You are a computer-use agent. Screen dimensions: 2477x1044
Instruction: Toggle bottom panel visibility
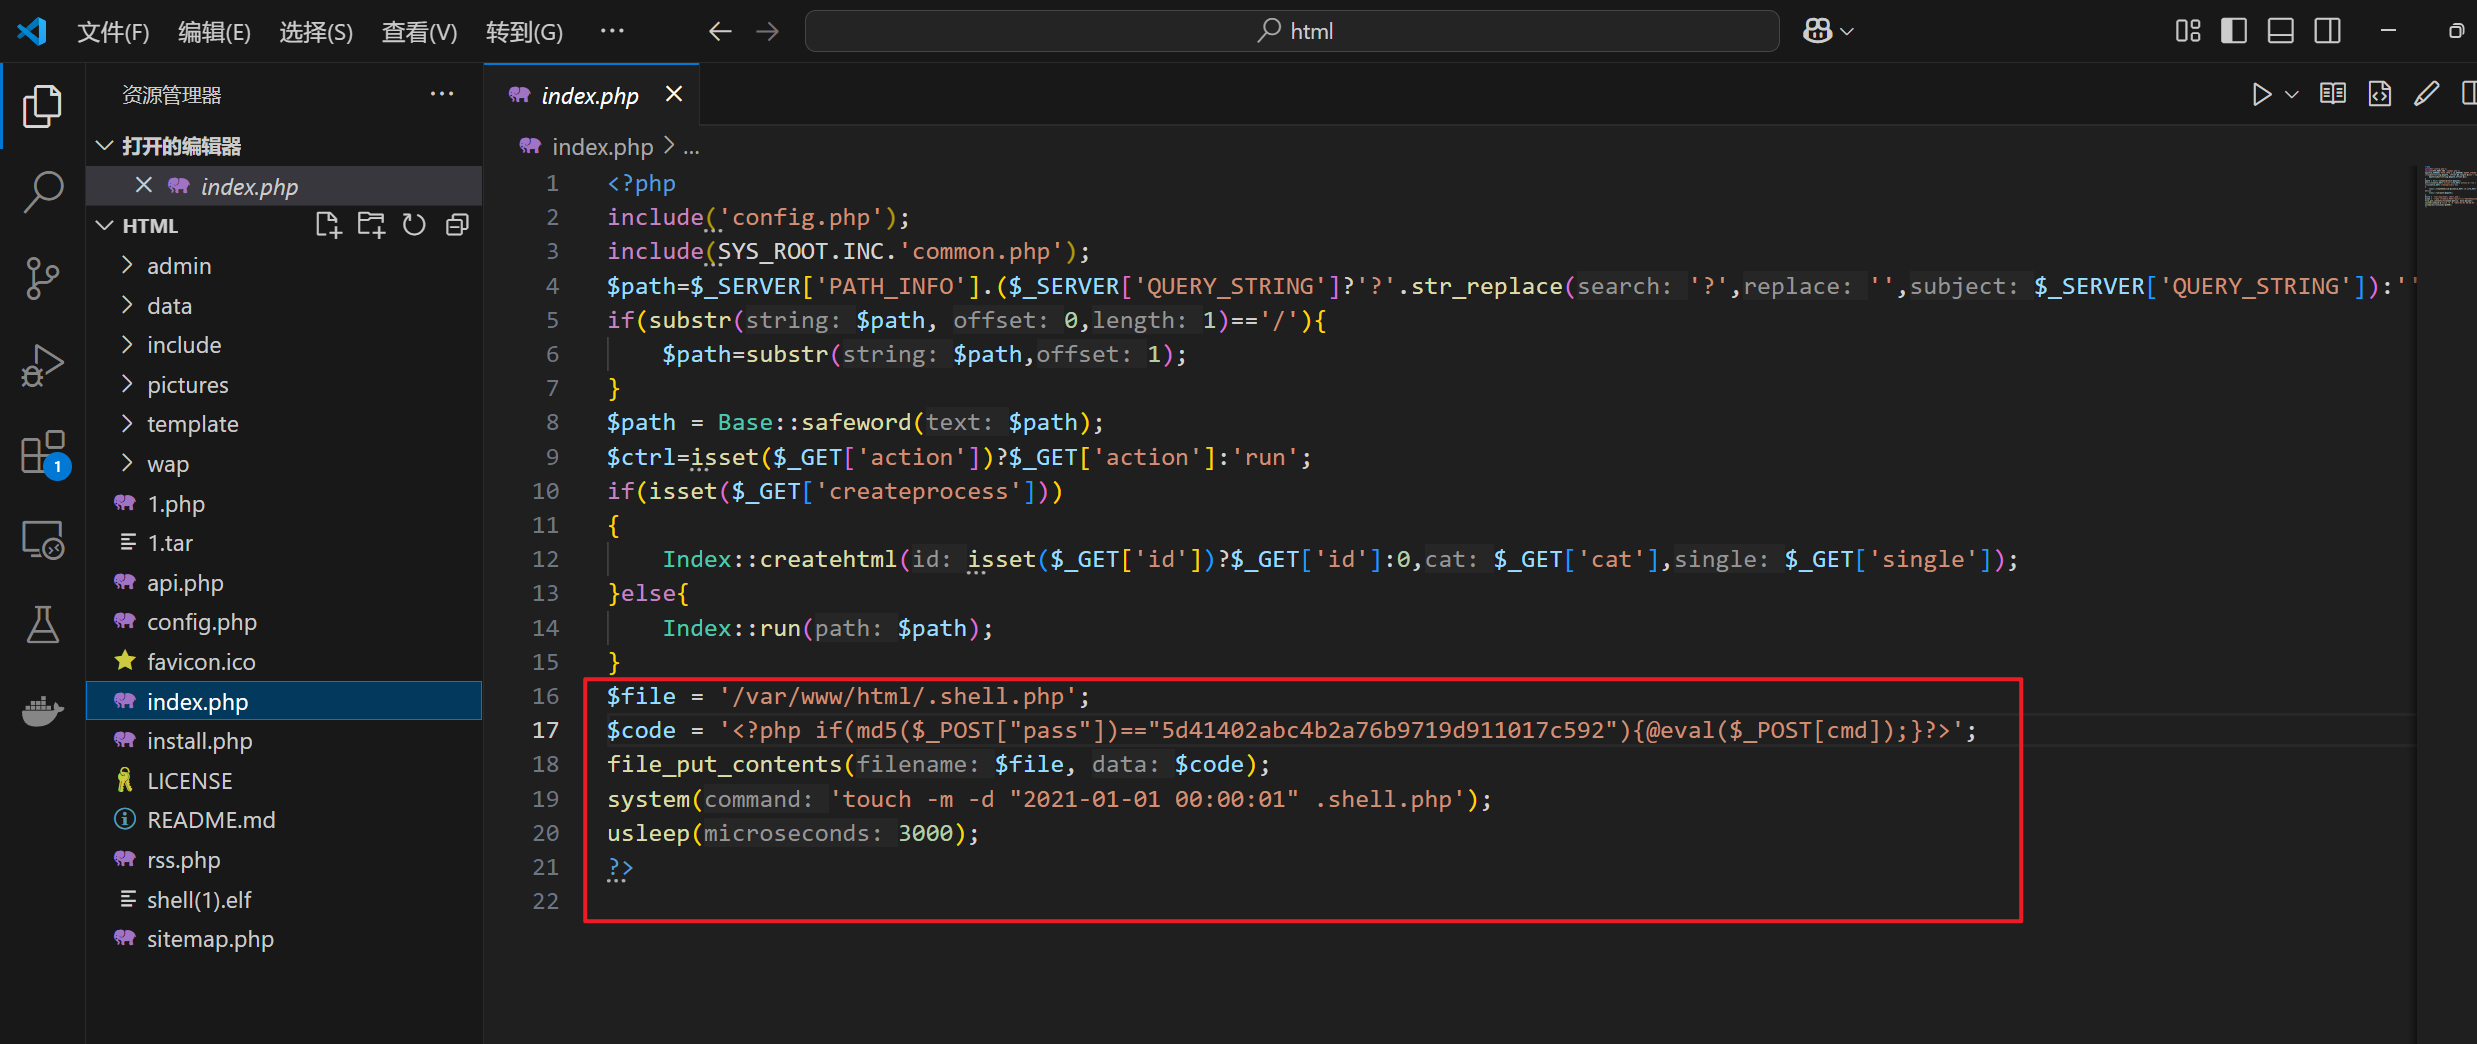[x=2281, y=31]
